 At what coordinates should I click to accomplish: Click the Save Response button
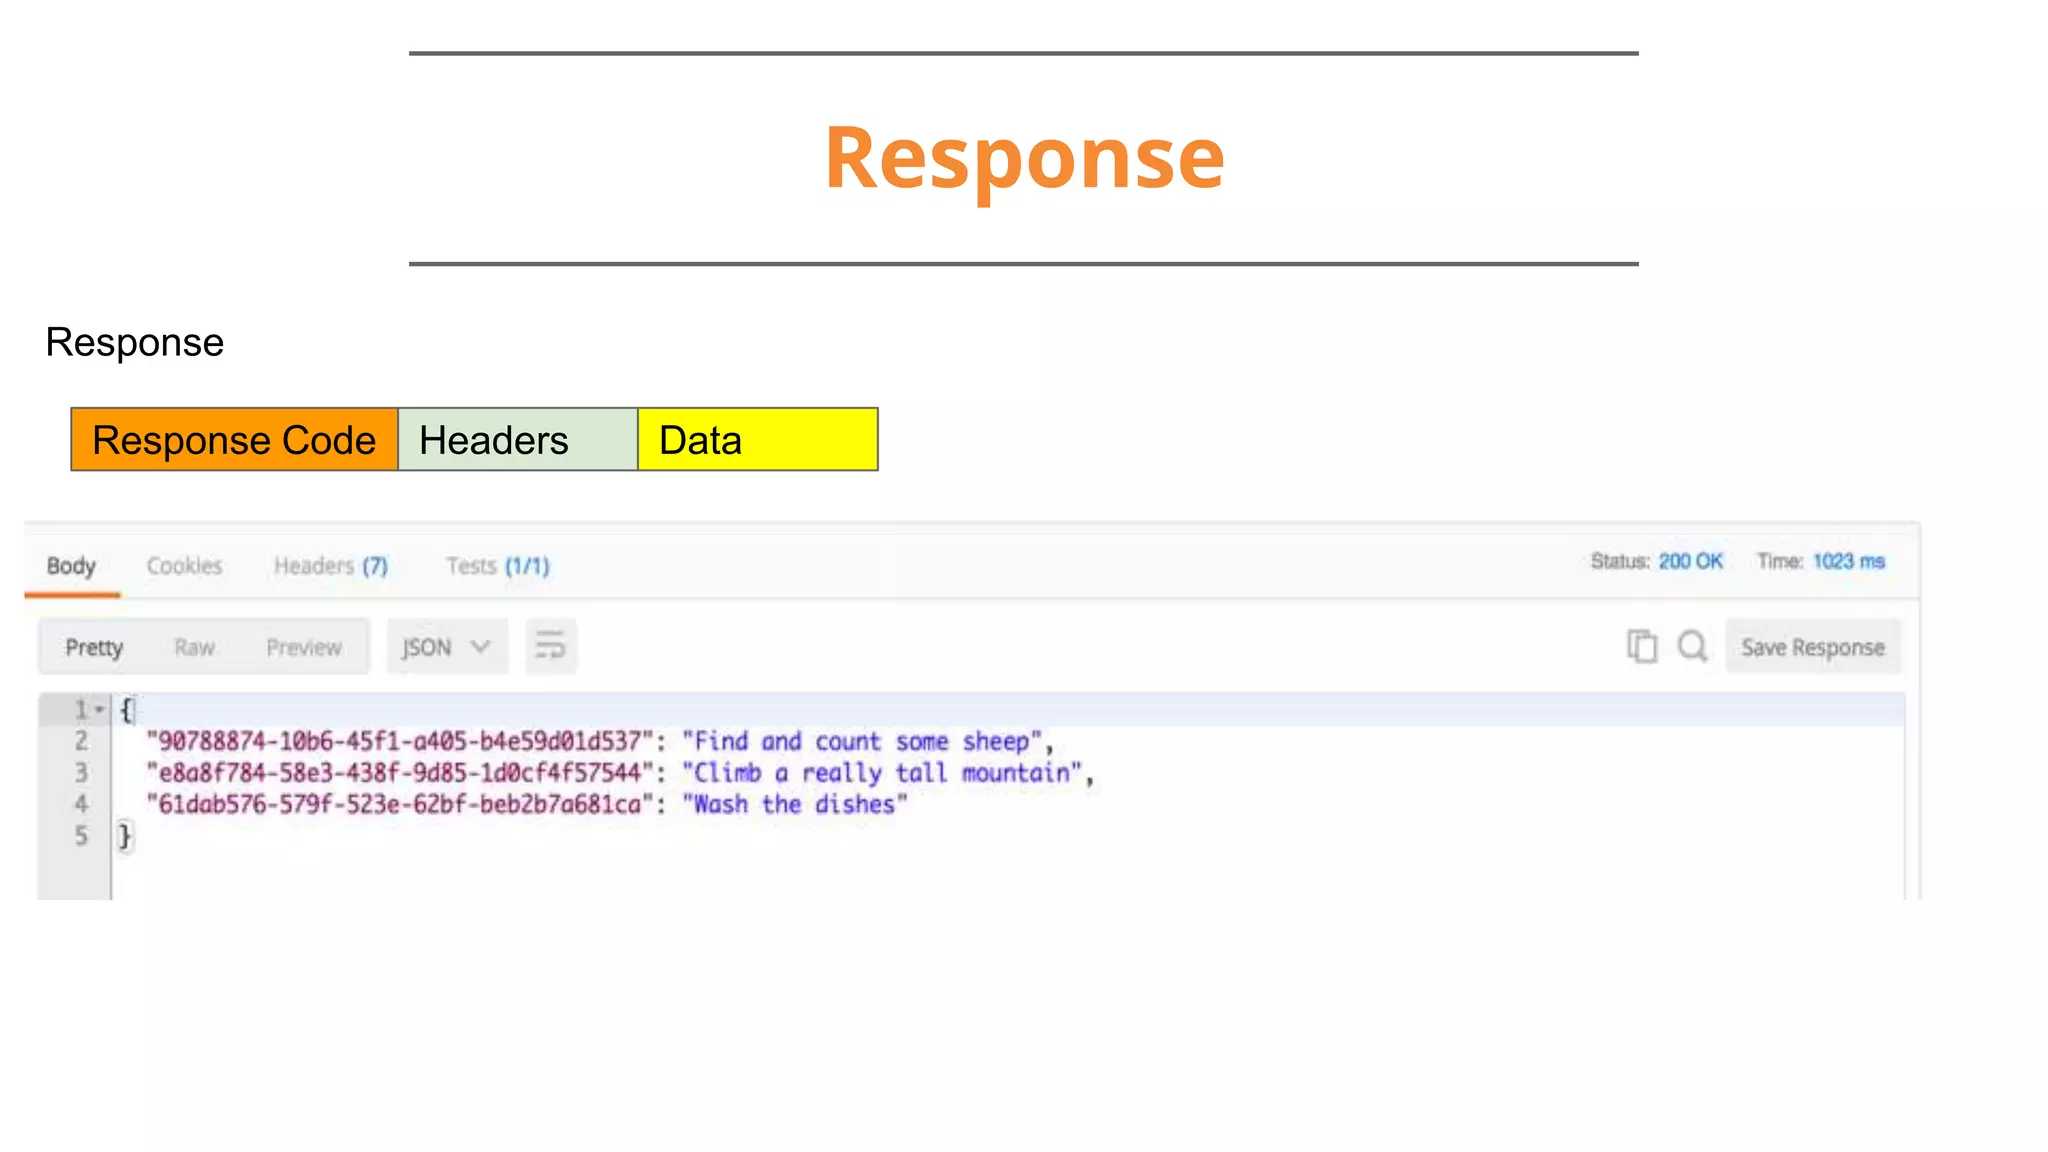[1812, 647]
